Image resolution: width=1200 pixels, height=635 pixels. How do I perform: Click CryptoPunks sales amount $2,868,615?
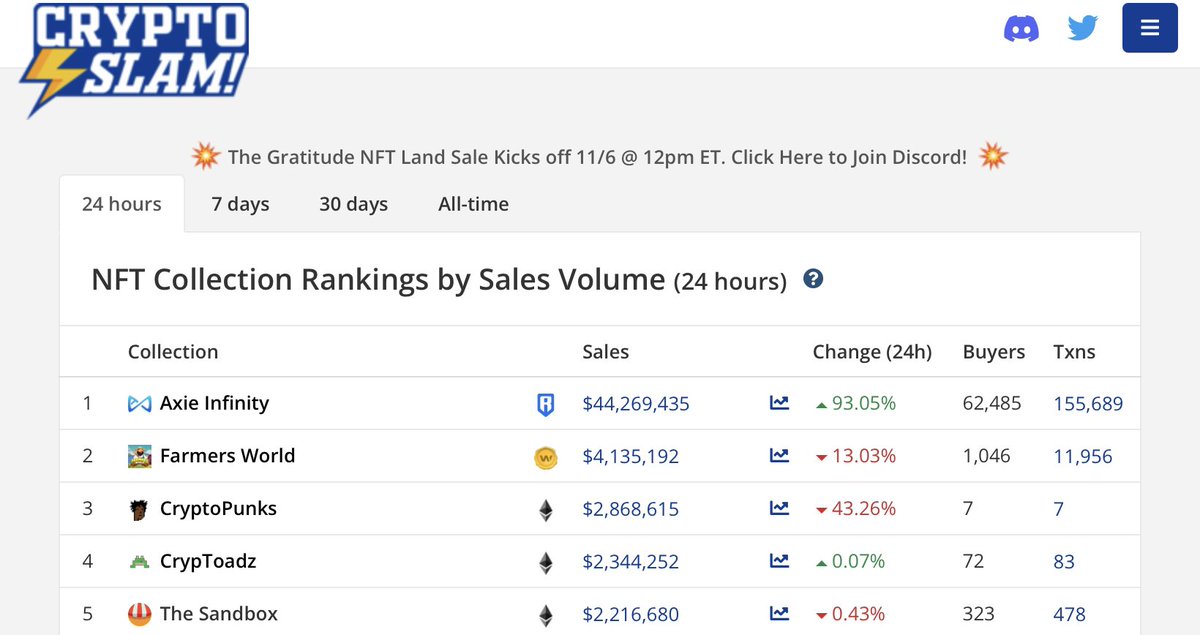tap(631, 509)
